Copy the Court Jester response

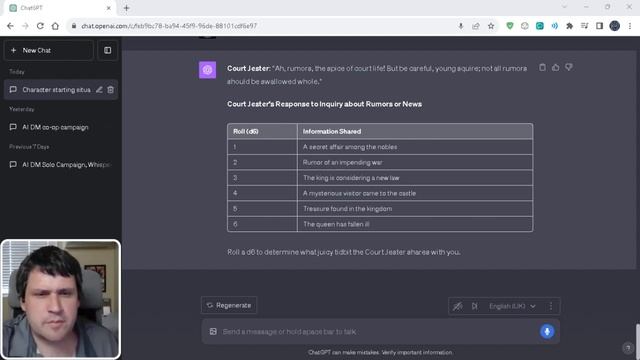point(542,67)
